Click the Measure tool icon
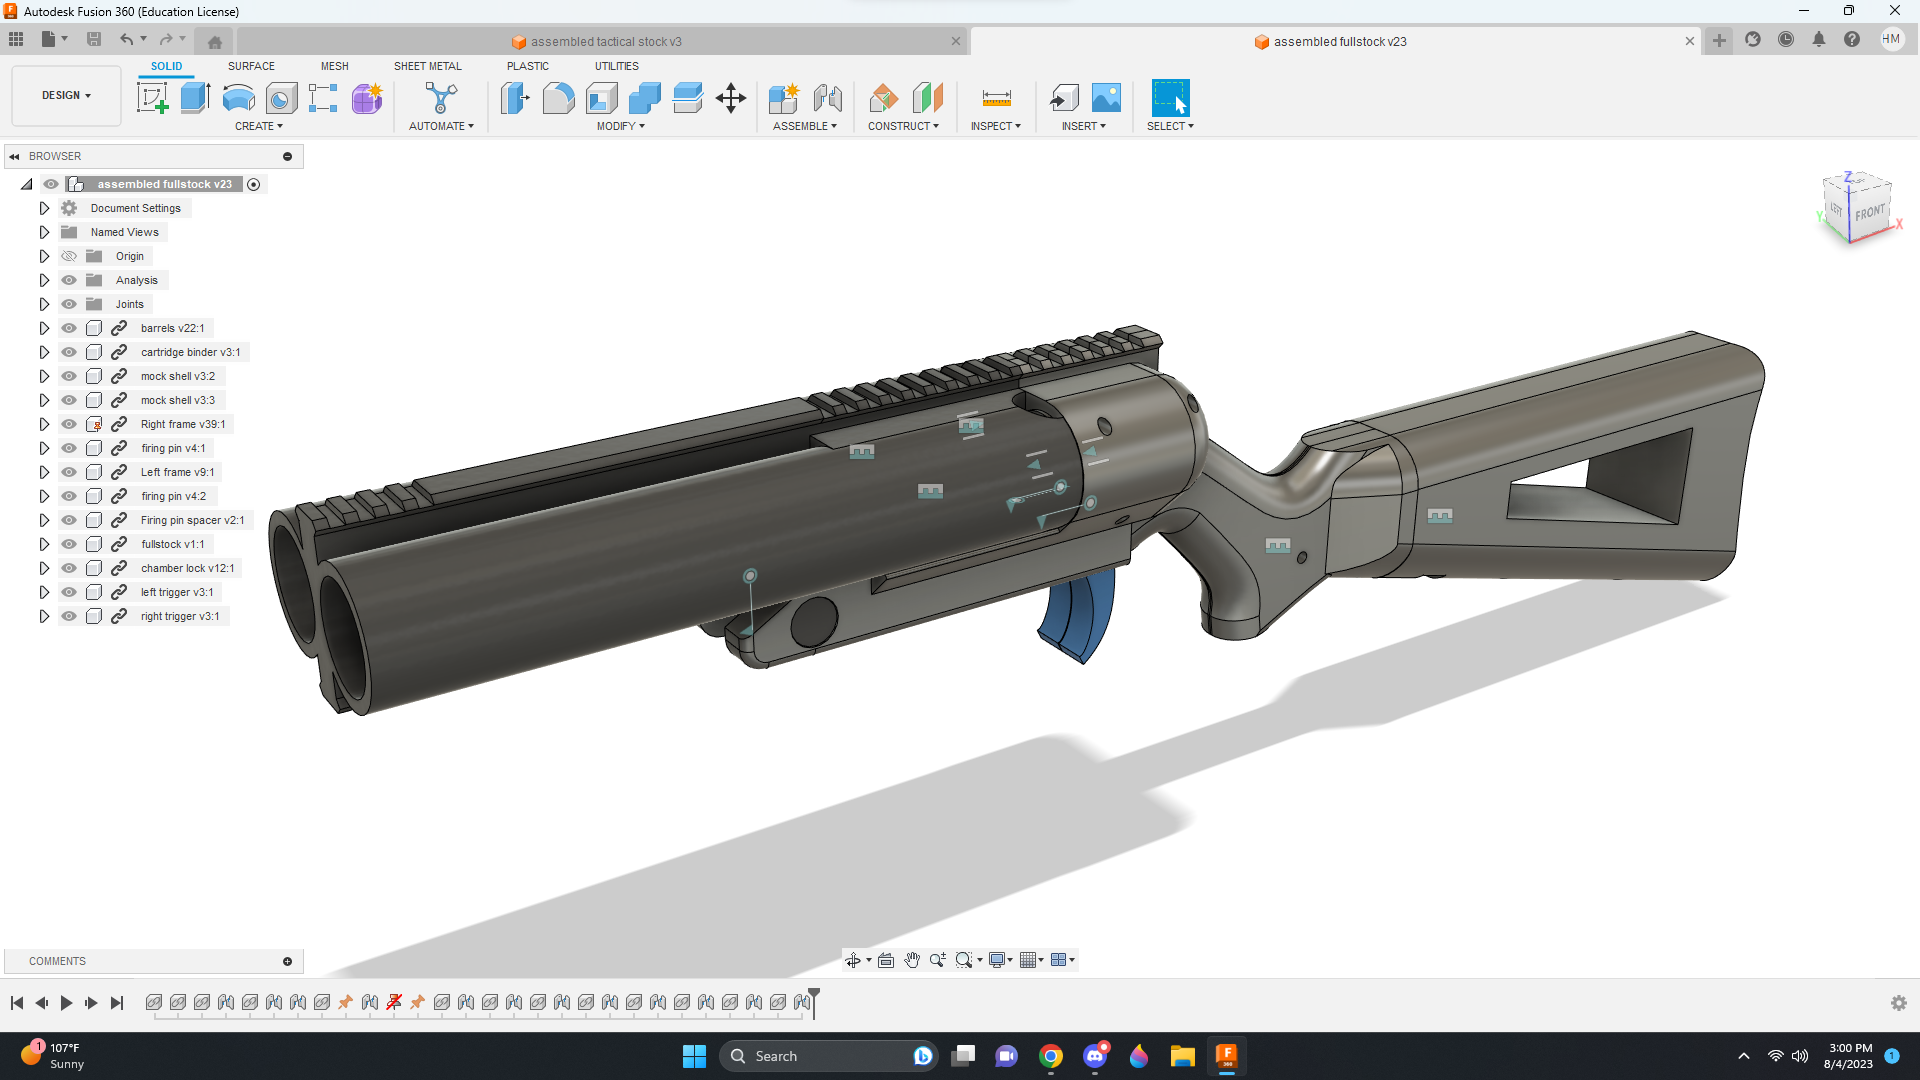 click(x=996, y=98)
